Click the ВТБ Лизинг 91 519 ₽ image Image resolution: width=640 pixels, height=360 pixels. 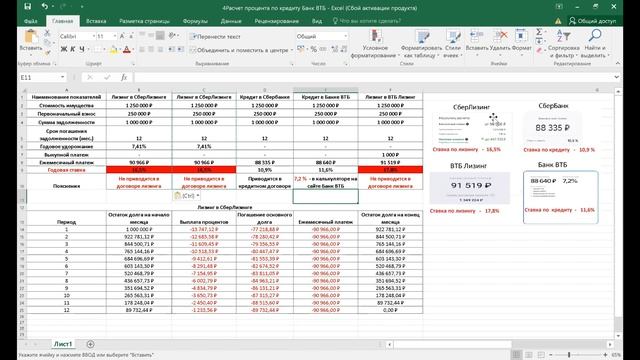(x=469, y=188)
